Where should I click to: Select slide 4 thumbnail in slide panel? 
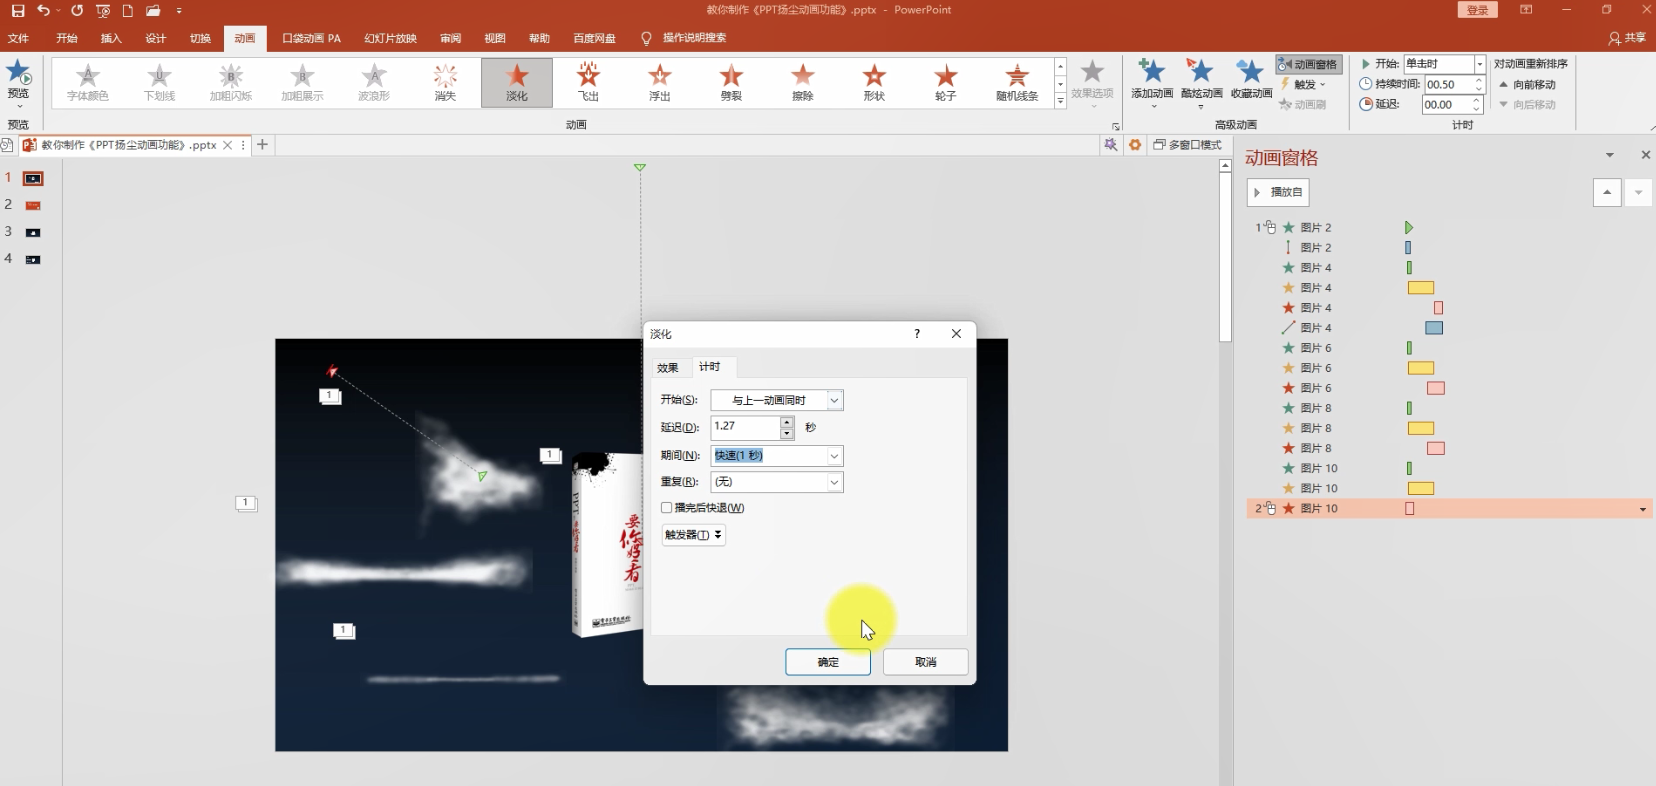point(33,259)
